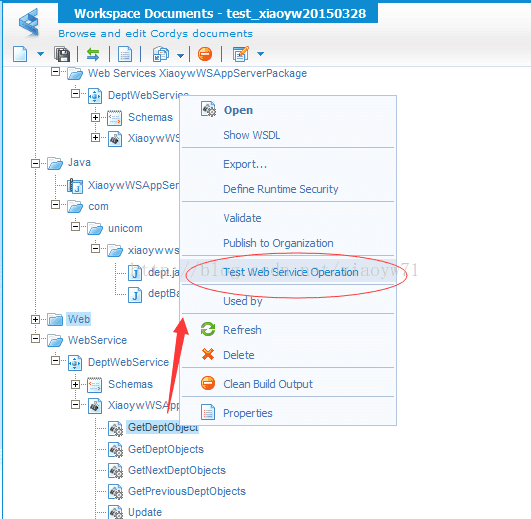Click the GetPreviousDeptObjects operation gear icon
531x519 pixels.
point(115,492)
